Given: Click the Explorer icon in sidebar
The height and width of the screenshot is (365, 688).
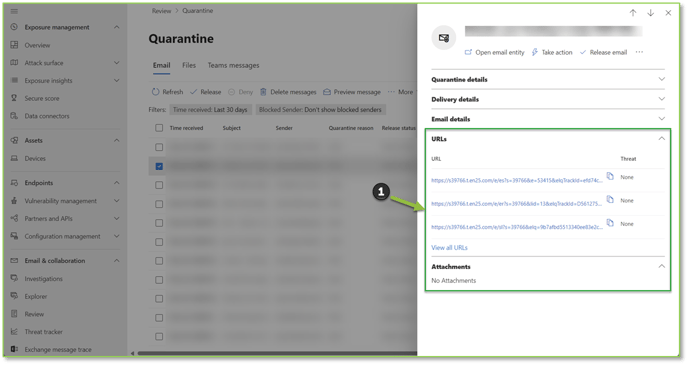Looking at the screenshot, I should coord(14,296).
